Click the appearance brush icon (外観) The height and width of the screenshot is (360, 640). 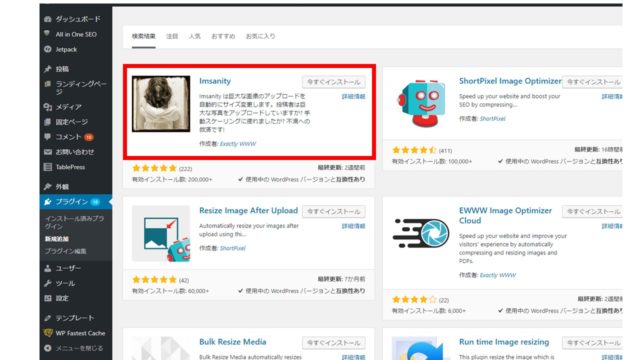(x=48, y=187)
